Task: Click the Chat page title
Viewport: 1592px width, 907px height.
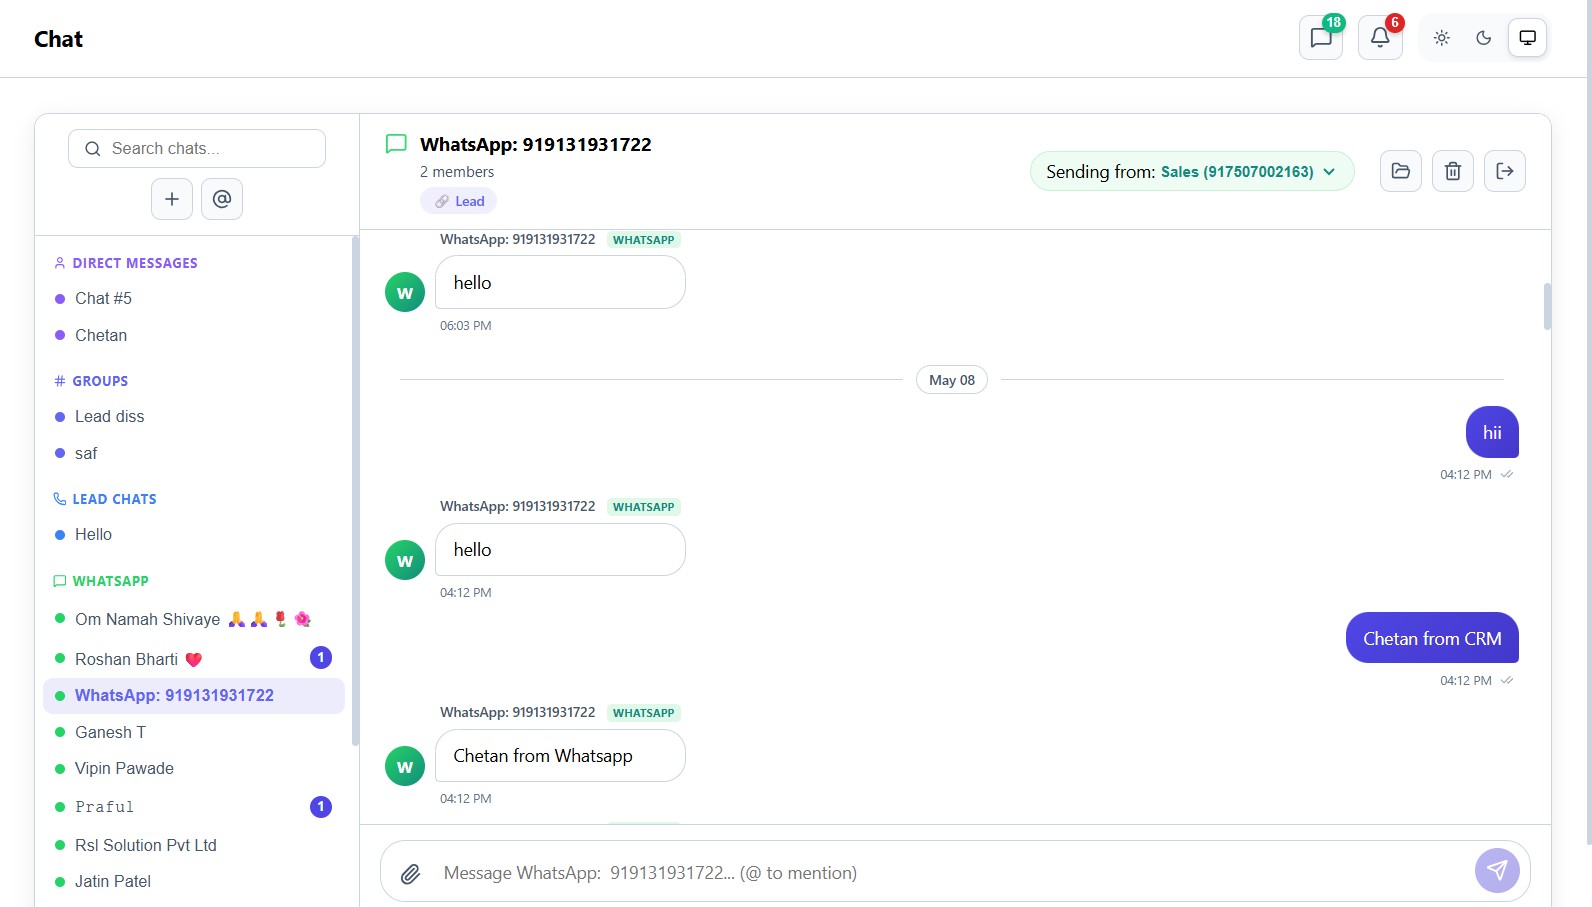Action: coord(58,39)
